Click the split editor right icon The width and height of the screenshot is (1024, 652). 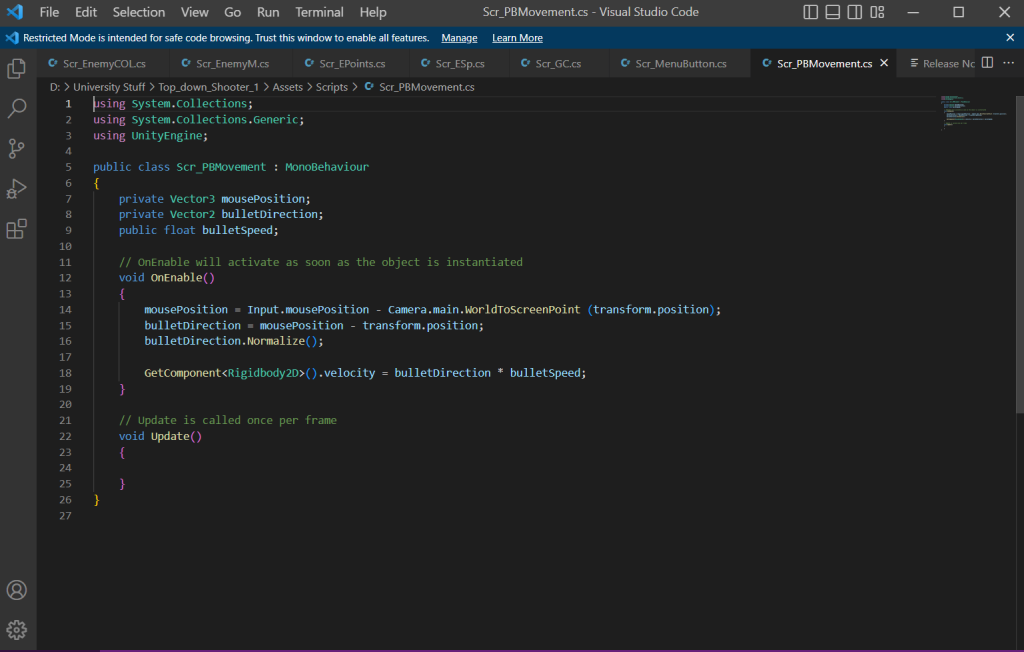pos(987,63)
